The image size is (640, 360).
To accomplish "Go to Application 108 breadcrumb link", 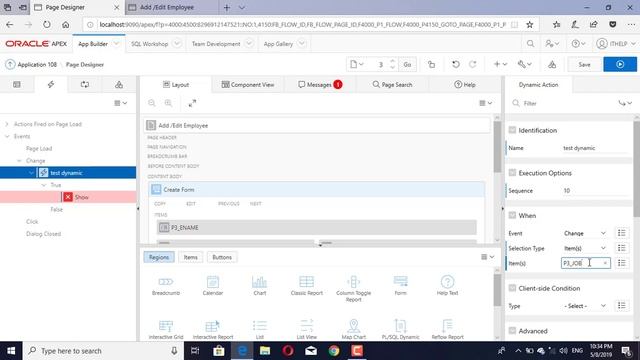I will [37, 64].
